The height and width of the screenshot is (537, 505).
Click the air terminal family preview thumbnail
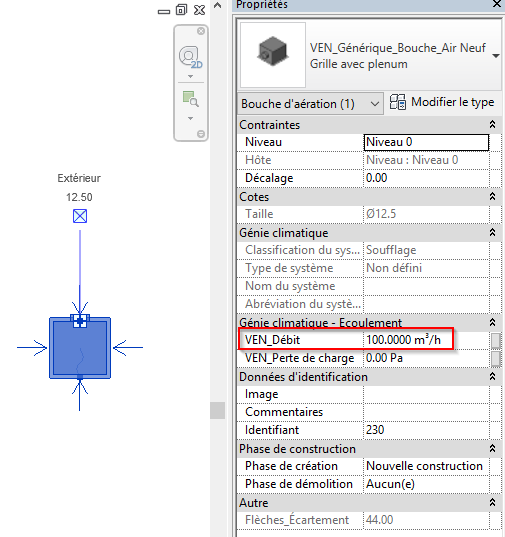(x=273, y=55)
